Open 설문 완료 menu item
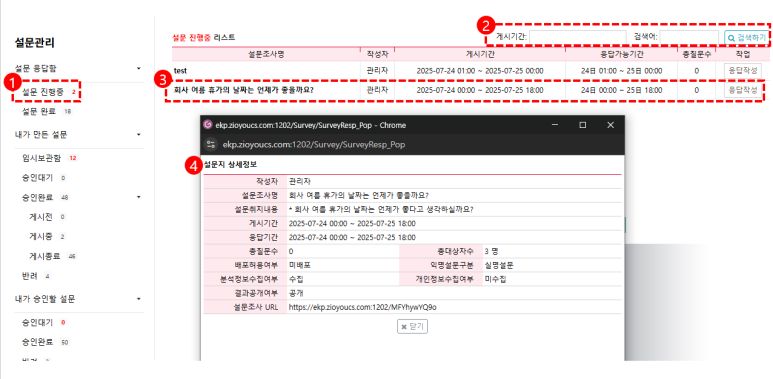This screenshot has height=379, width=773. tap(39, 111)
